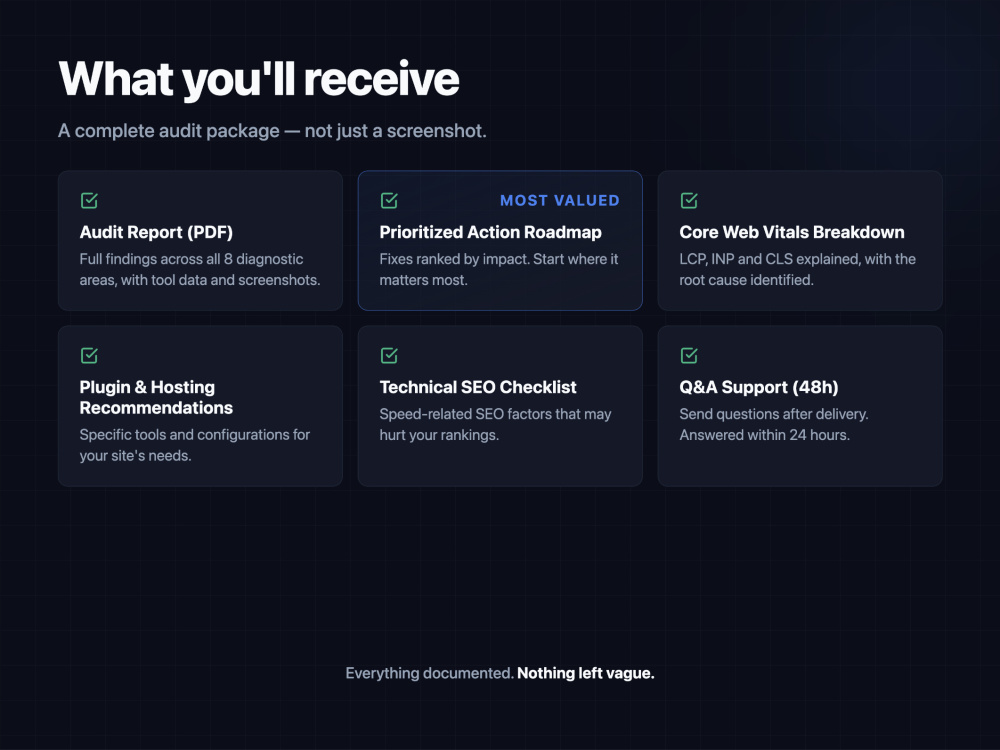Select the MOST VALUED badge

(x=559, y=200)
